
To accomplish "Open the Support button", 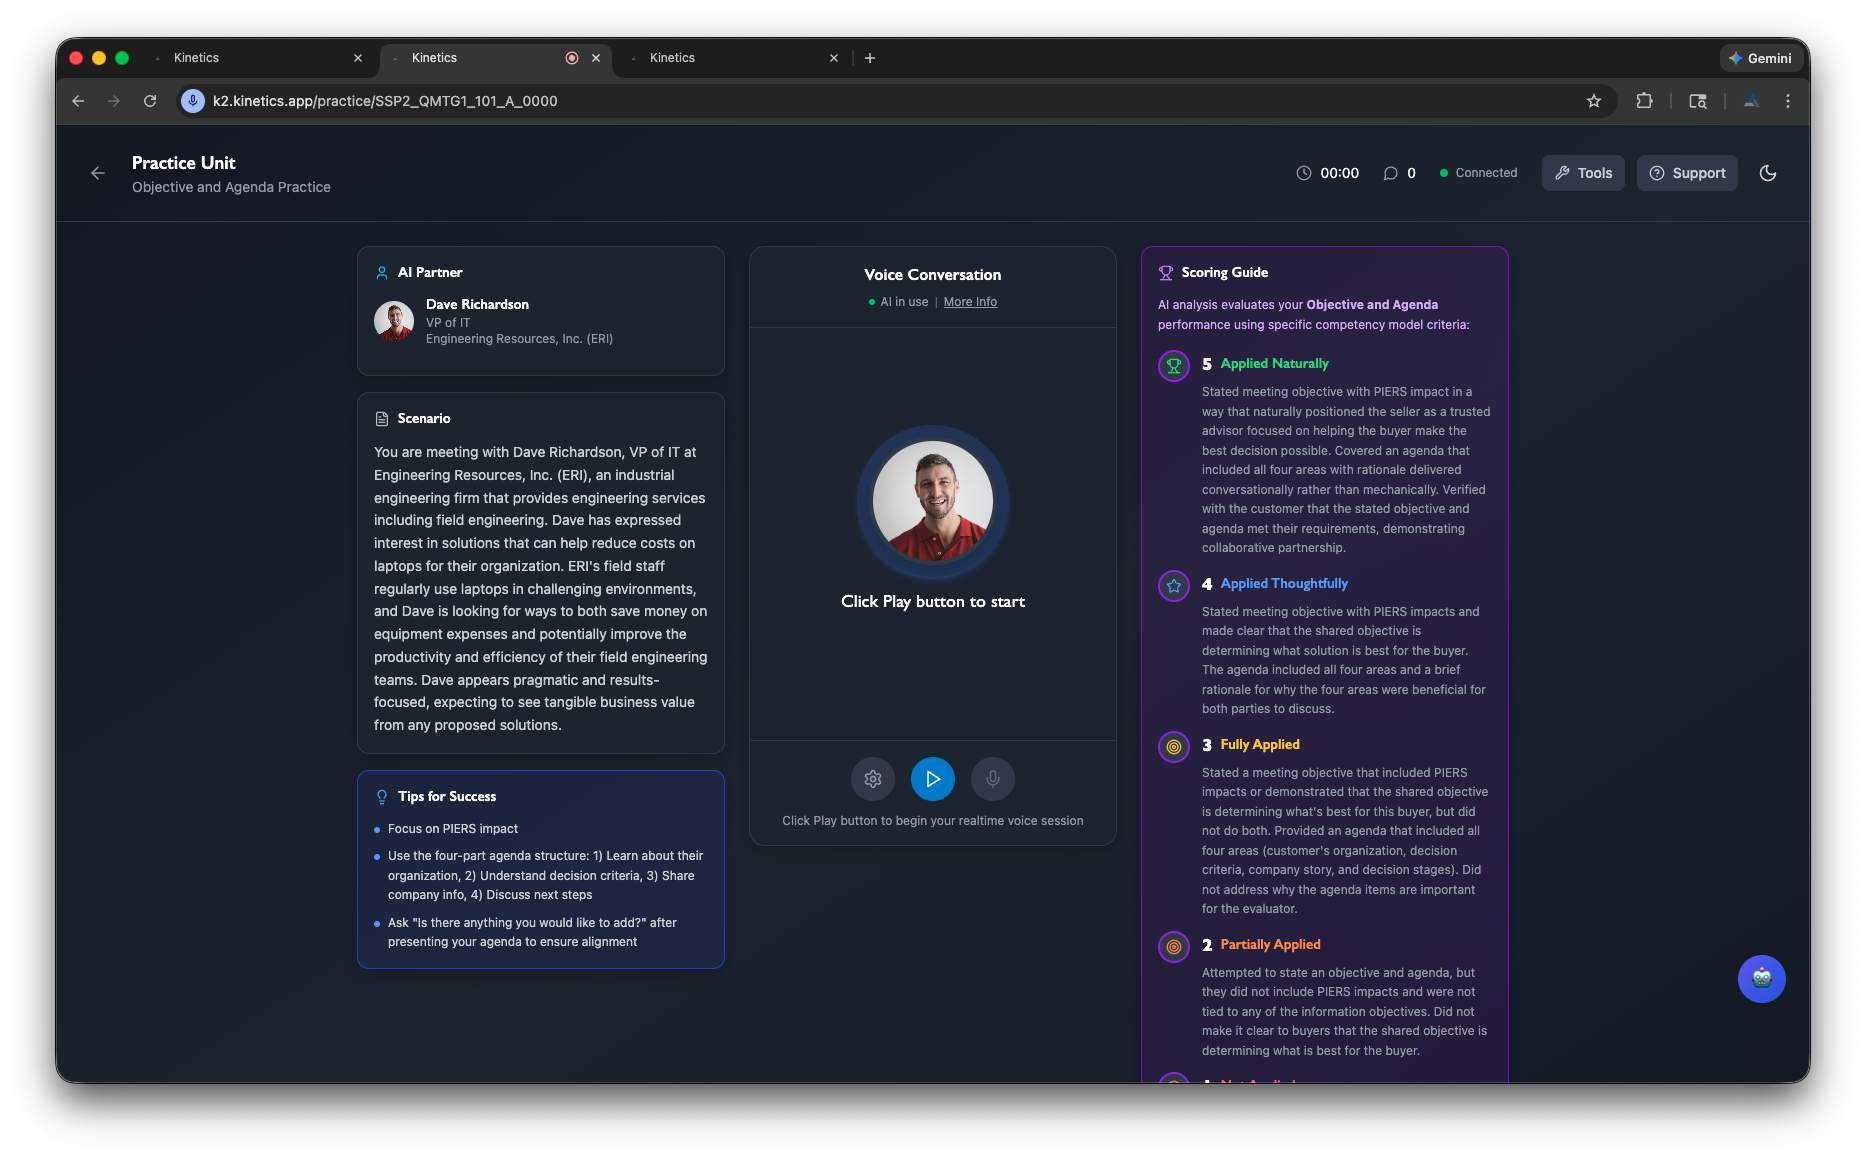I will tap(1687, 173).
